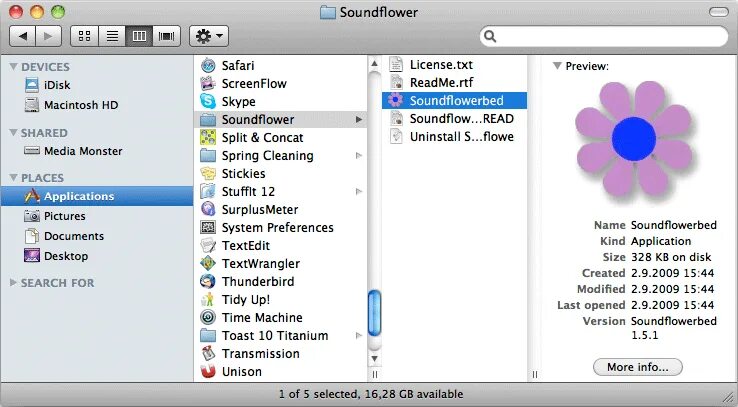This screenshot has width=738, height=407.
Task: Select the Soundflow...READ file
Action: 454,119
